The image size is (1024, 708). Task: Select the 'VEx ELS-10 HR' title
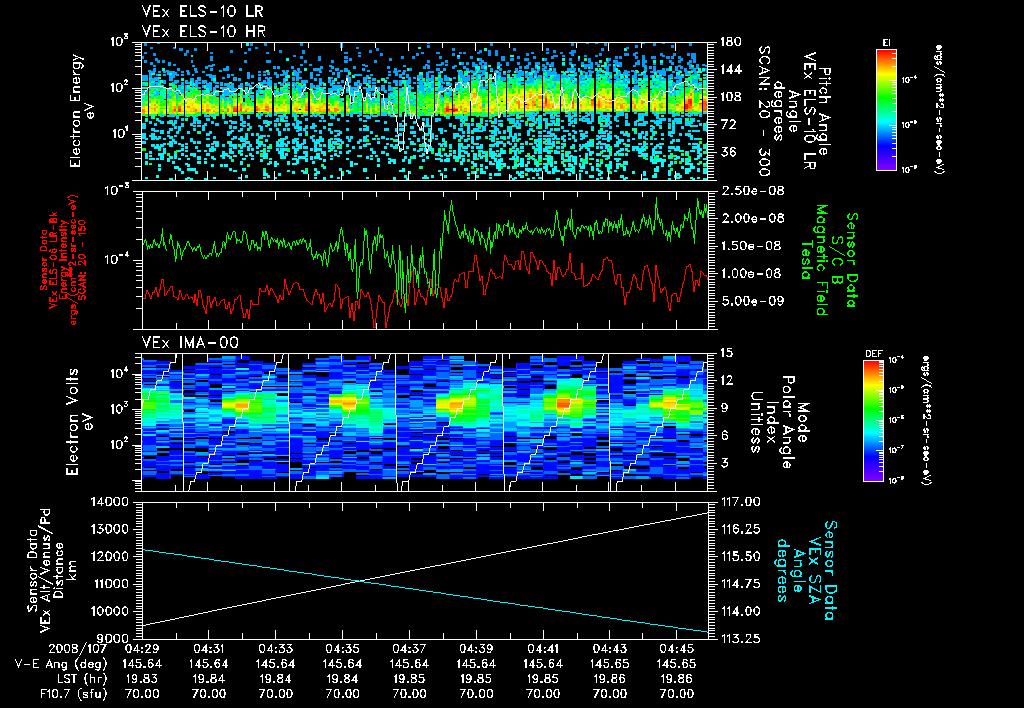203,31
